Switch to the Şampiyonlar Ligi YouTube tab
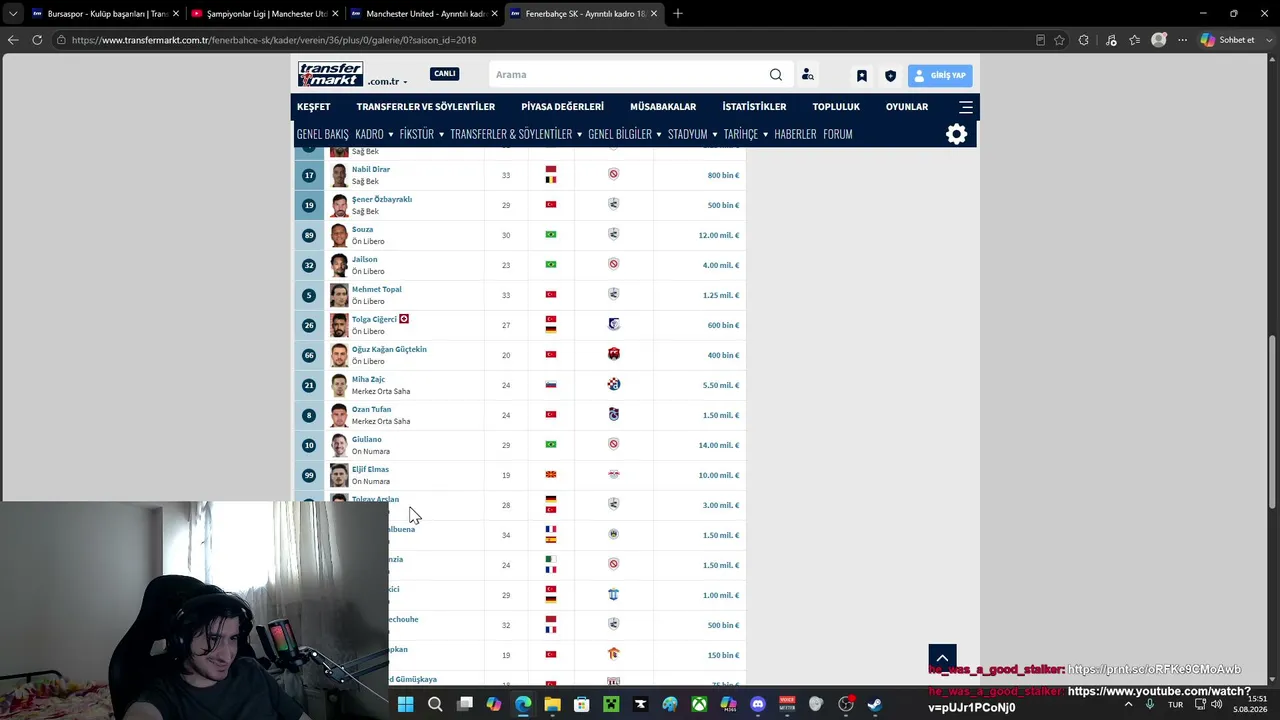The width and height of the screenshot is (1280, 720). pyautogui.click(x=264, y=14)
